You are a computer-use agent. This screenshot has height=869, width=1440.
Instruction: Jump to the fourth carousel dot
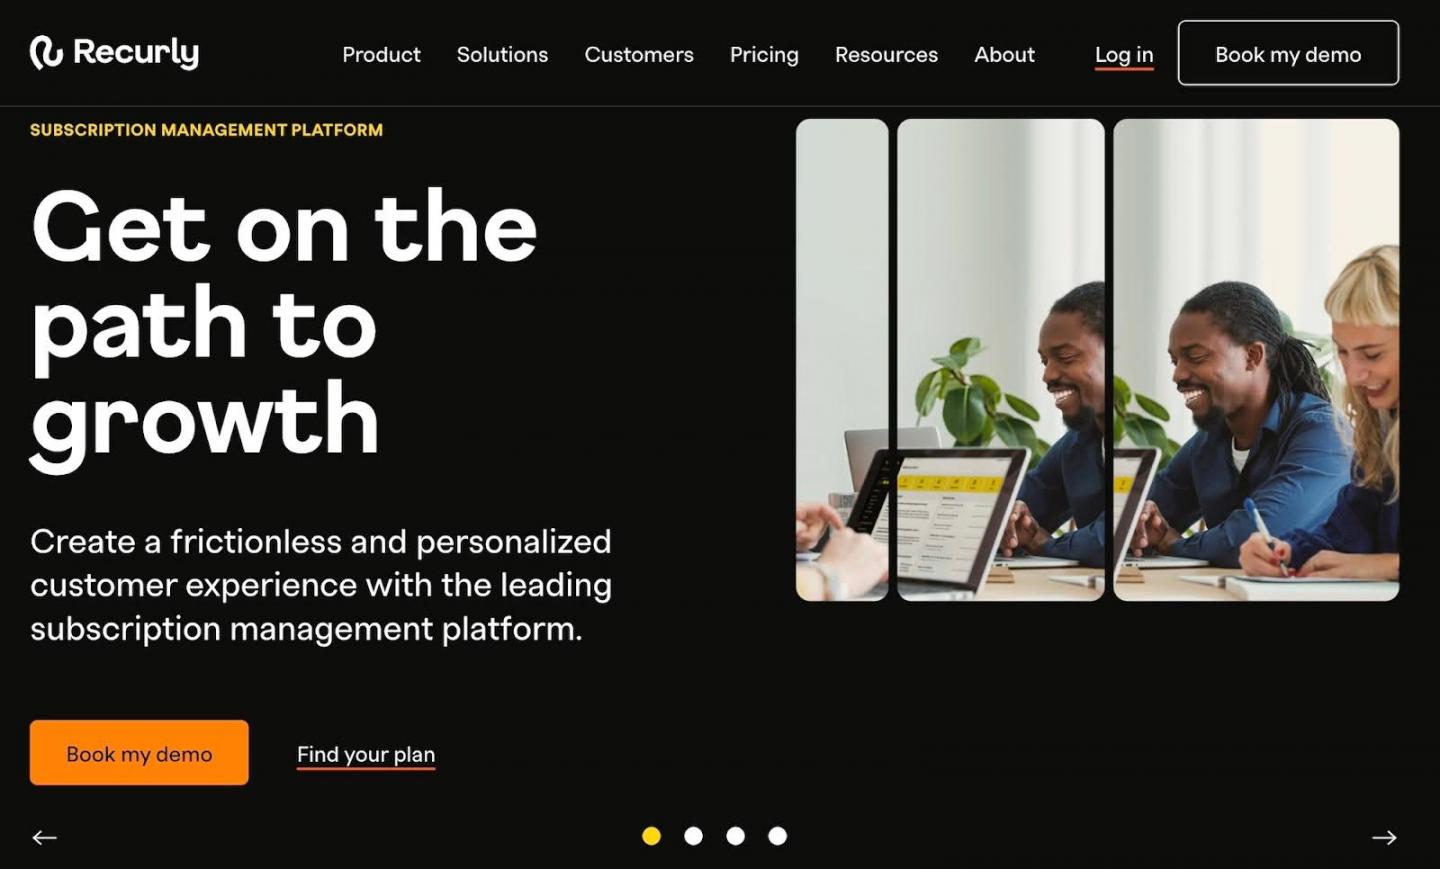(x=777, y=836)
